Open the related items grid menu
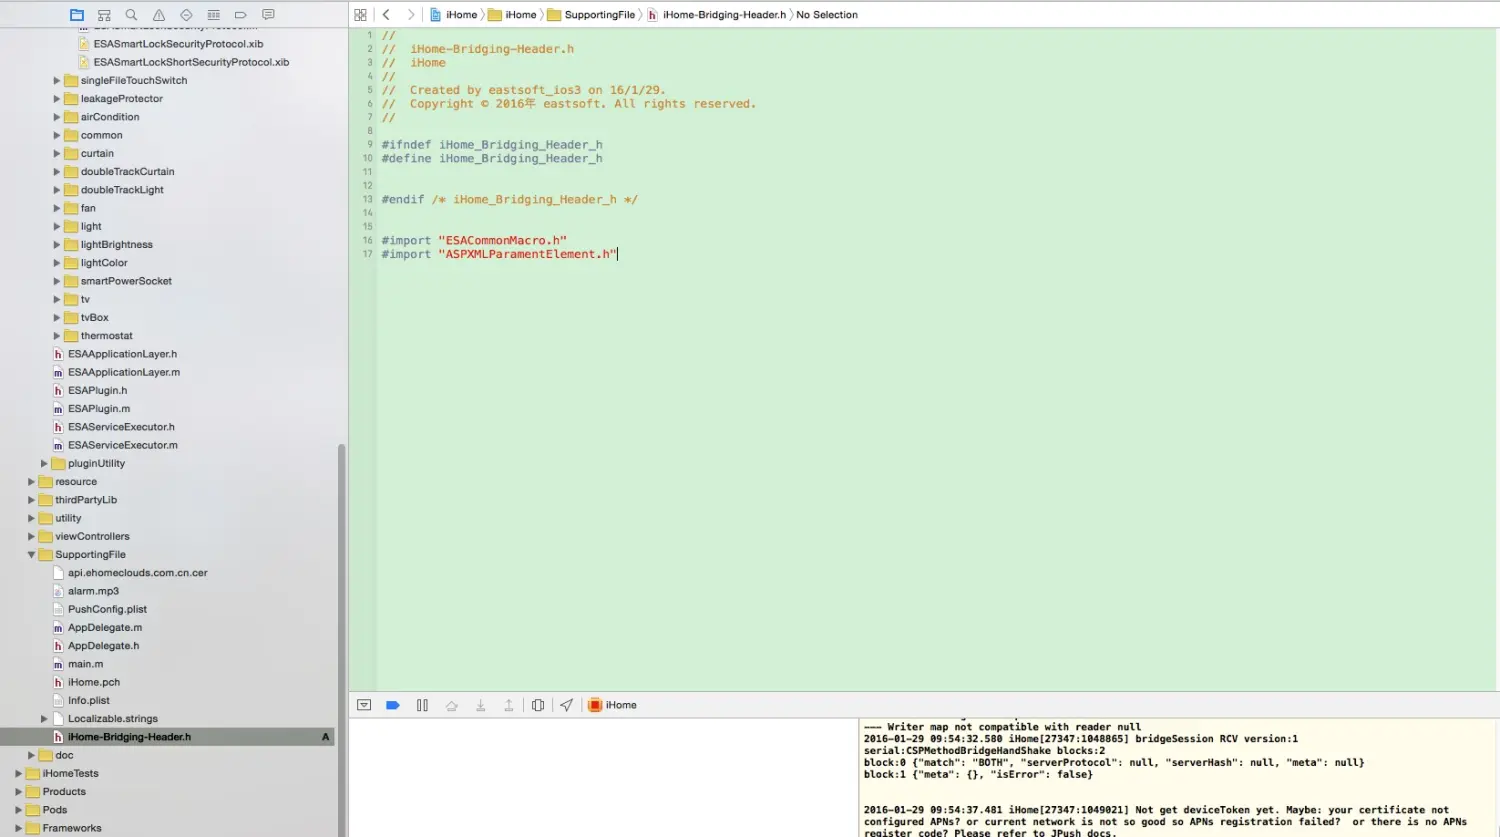1500x837 pixels. pyautogui.click(x=360, y=15)
